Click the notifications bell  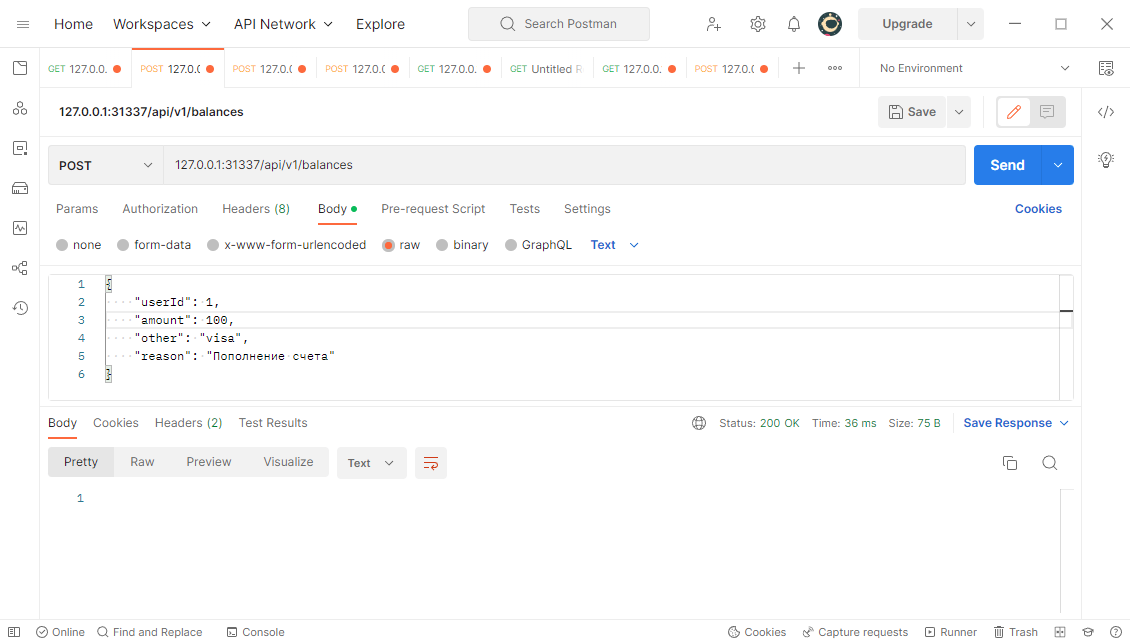(793, 23)
